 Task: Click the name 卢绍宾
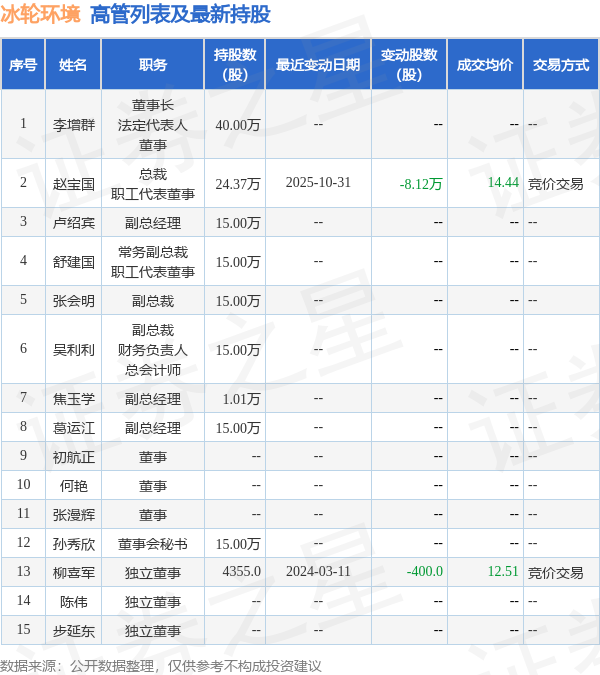(x=74, y=223)
